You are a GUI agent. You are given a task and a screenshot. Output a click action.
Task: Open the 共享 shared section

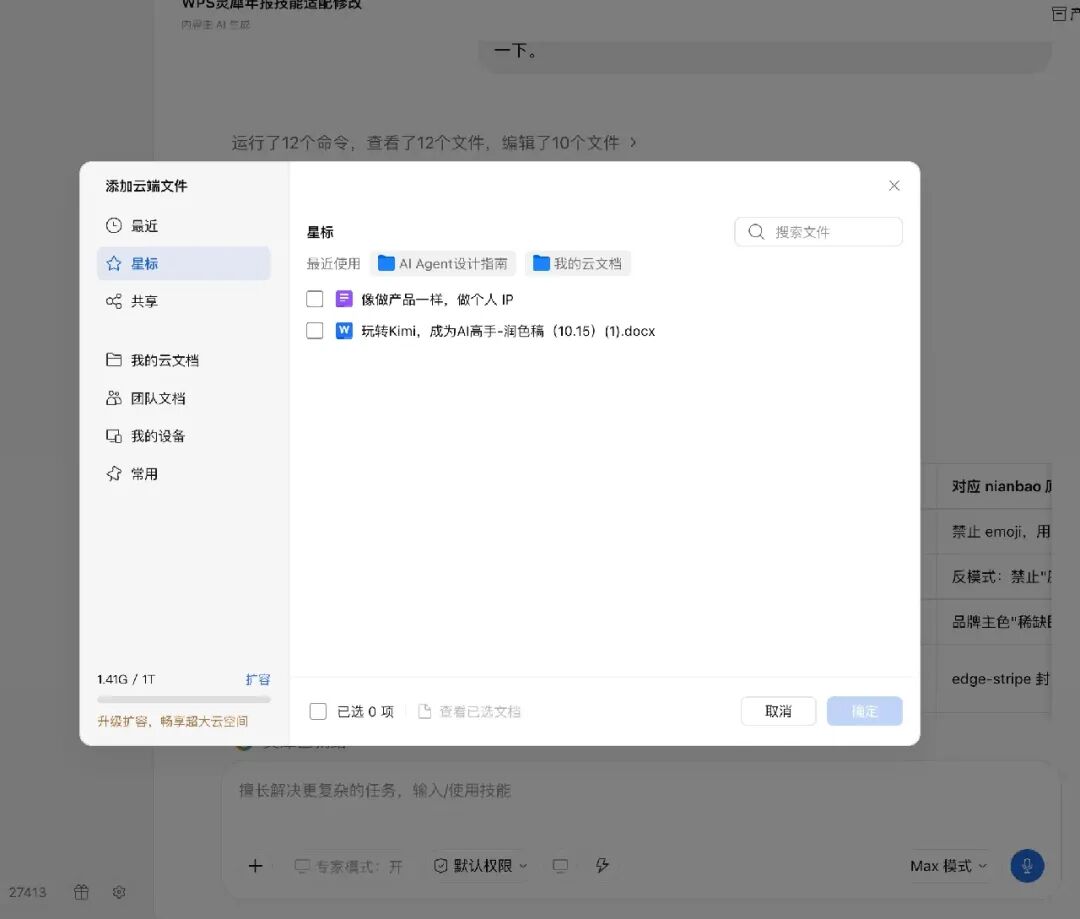coord(183,301)
